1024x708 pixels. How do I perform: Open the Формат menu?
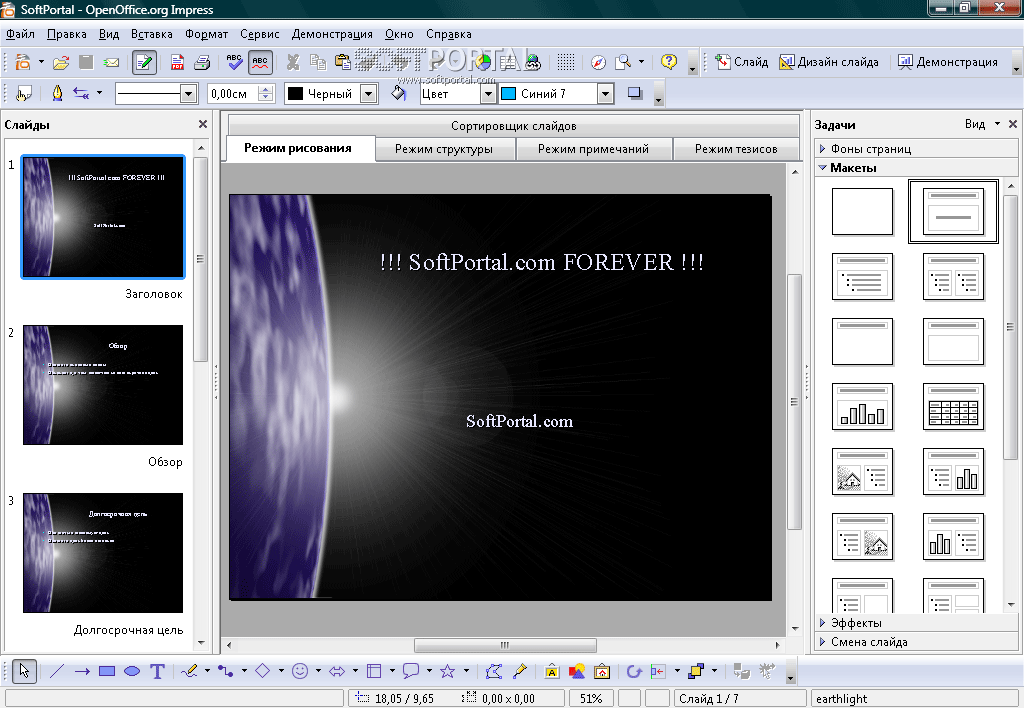pyautogui.click(x=206, y=34)
